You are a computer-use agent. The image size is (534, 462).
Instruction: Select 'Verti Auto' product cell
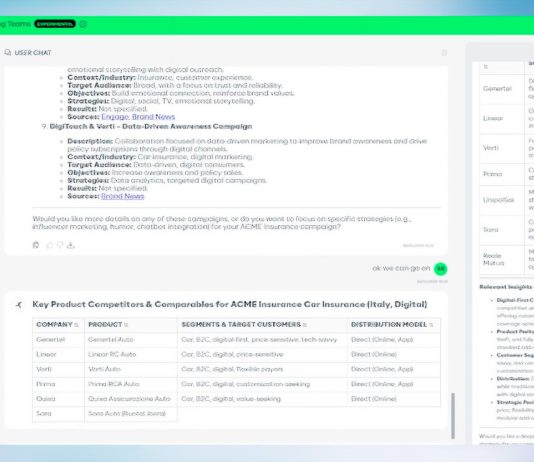click(x=131, y=369)
